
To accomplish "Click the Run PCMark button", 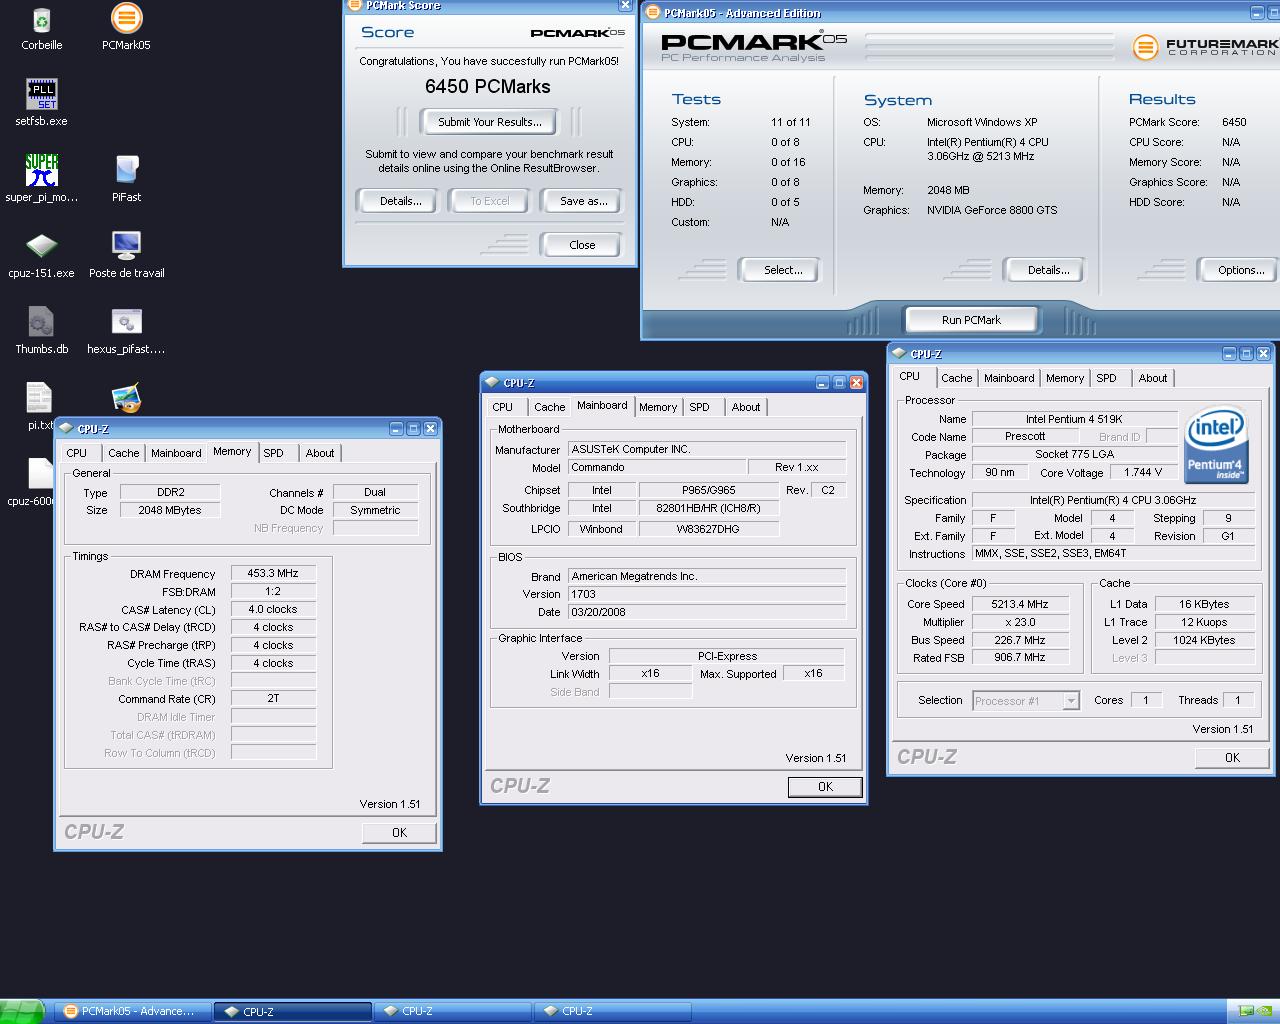I will [971, 320].
